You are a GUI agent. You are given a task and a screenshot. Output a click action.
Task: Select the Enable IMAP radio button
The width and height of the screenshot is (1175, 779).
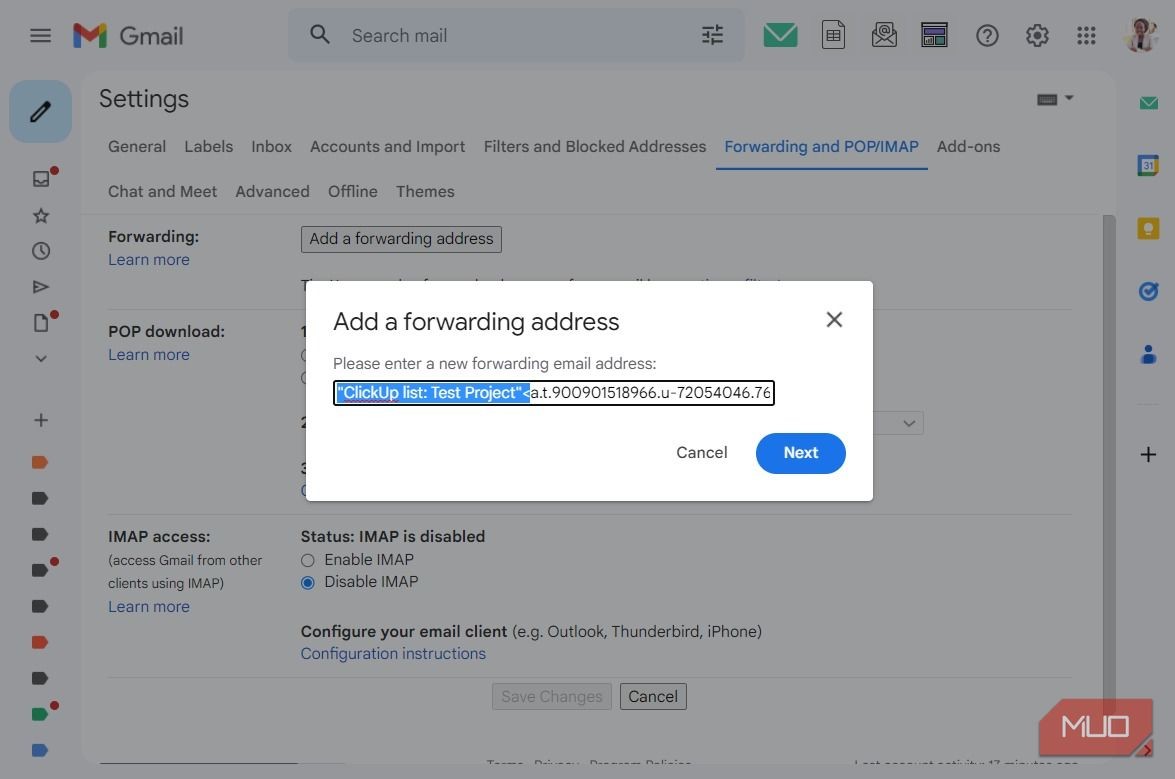click(x=307, y=560)
